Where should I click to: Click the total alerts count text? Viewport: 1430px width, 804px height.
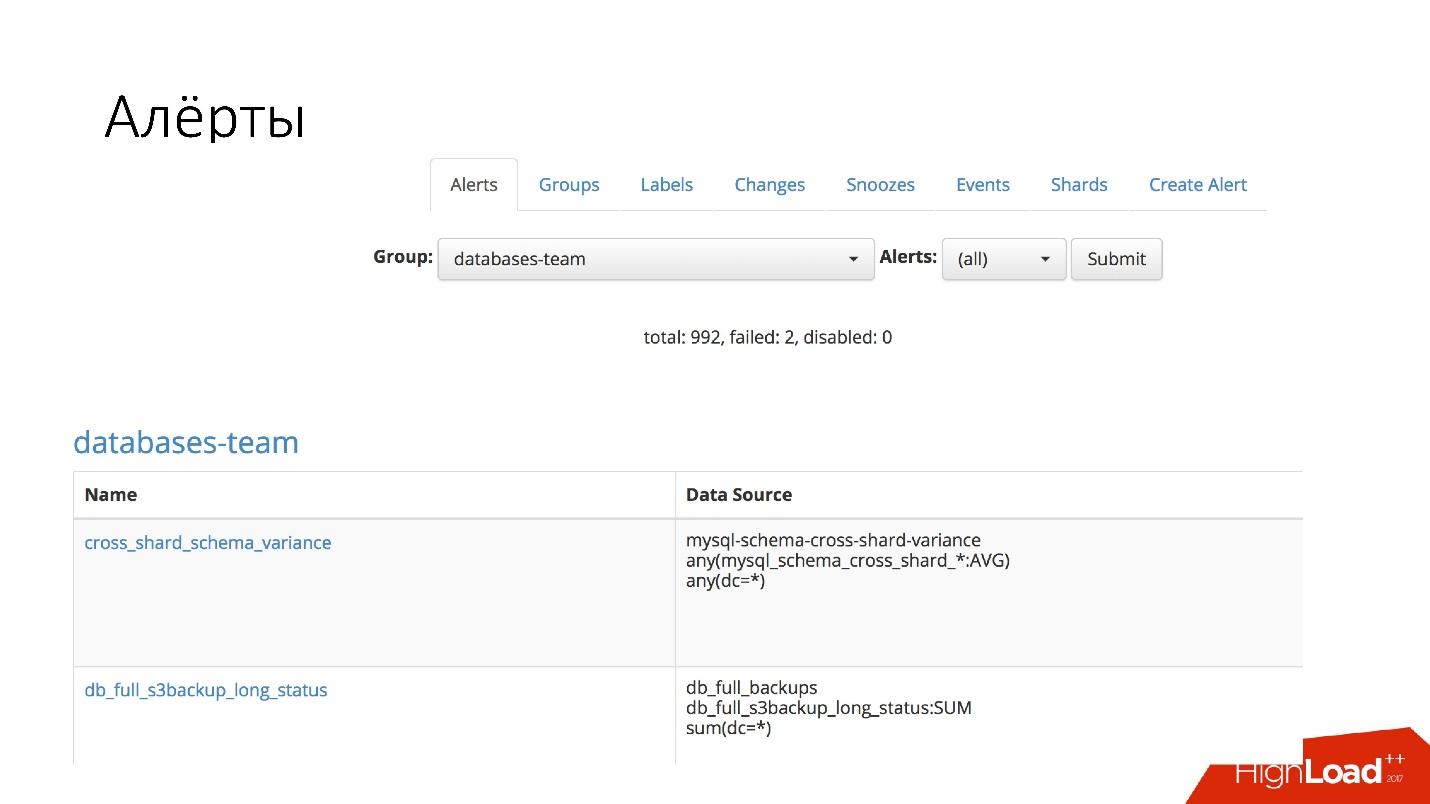766,337
